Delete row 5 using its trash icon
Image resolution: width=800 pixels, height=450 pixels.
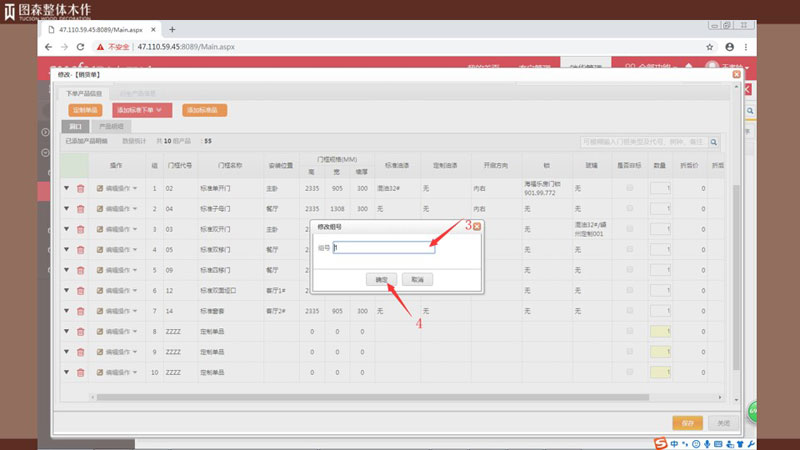click(x=80, y=269)
